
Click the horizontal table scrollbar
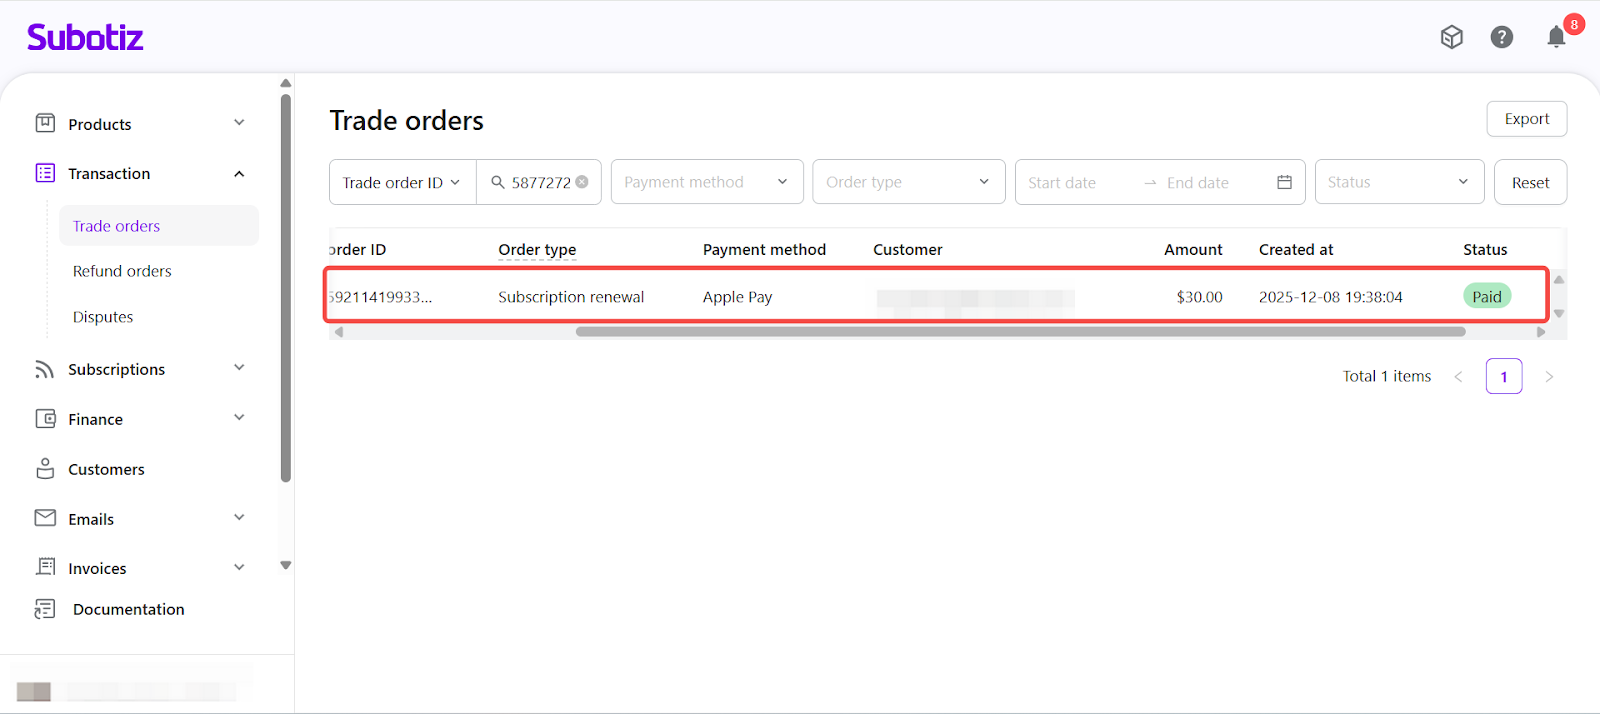pos(1020,332)
